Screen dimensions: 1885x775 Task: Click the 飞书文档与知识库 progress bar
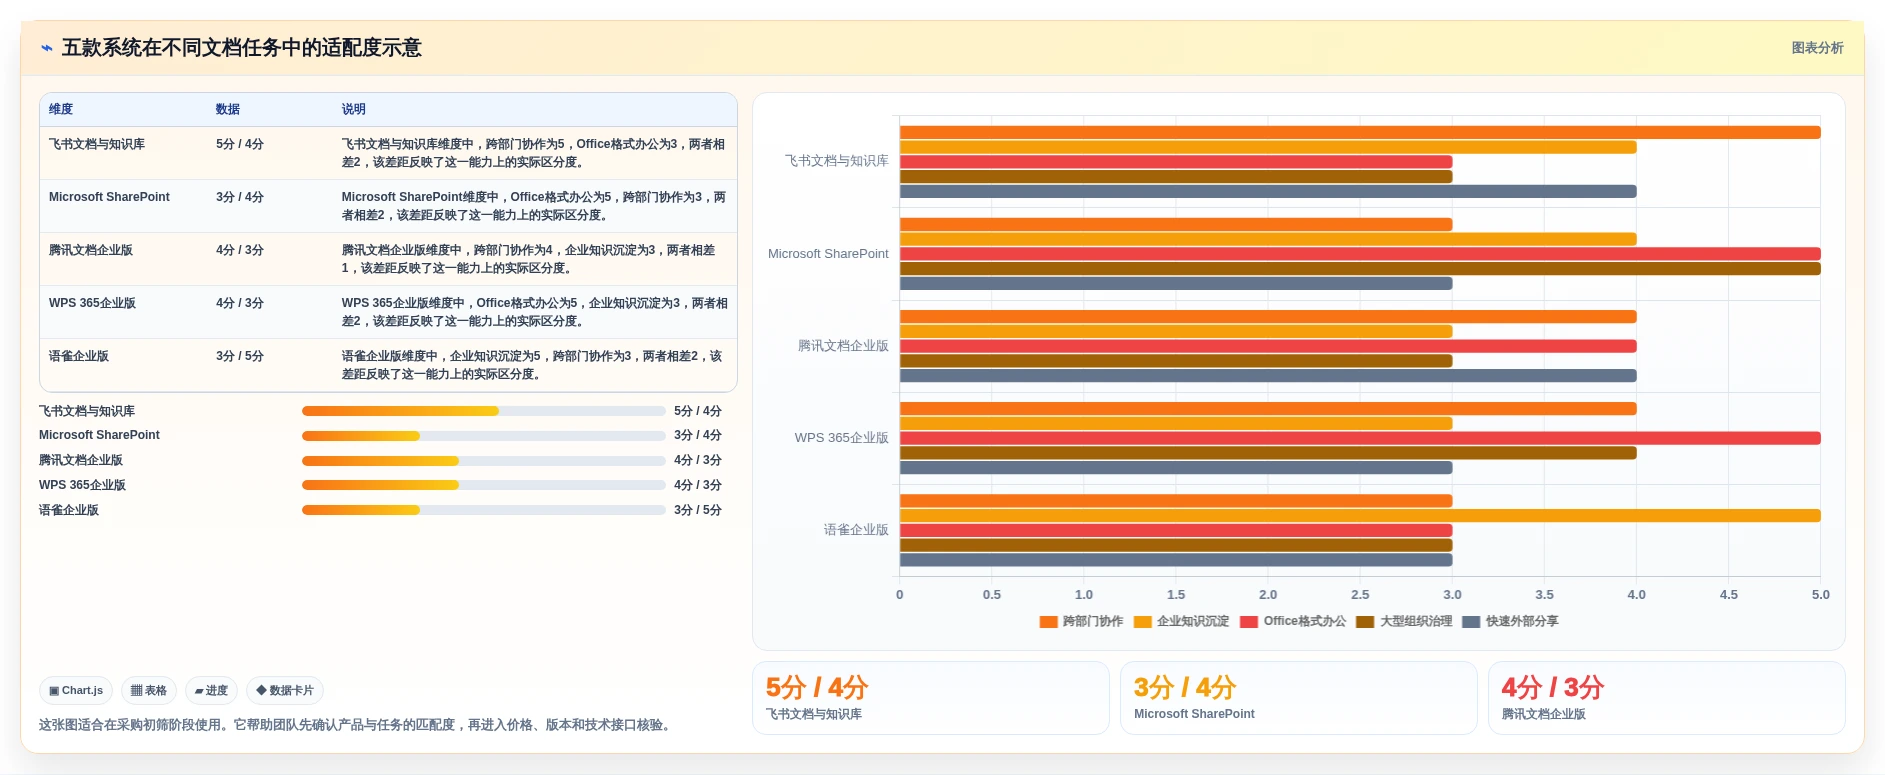484,411
